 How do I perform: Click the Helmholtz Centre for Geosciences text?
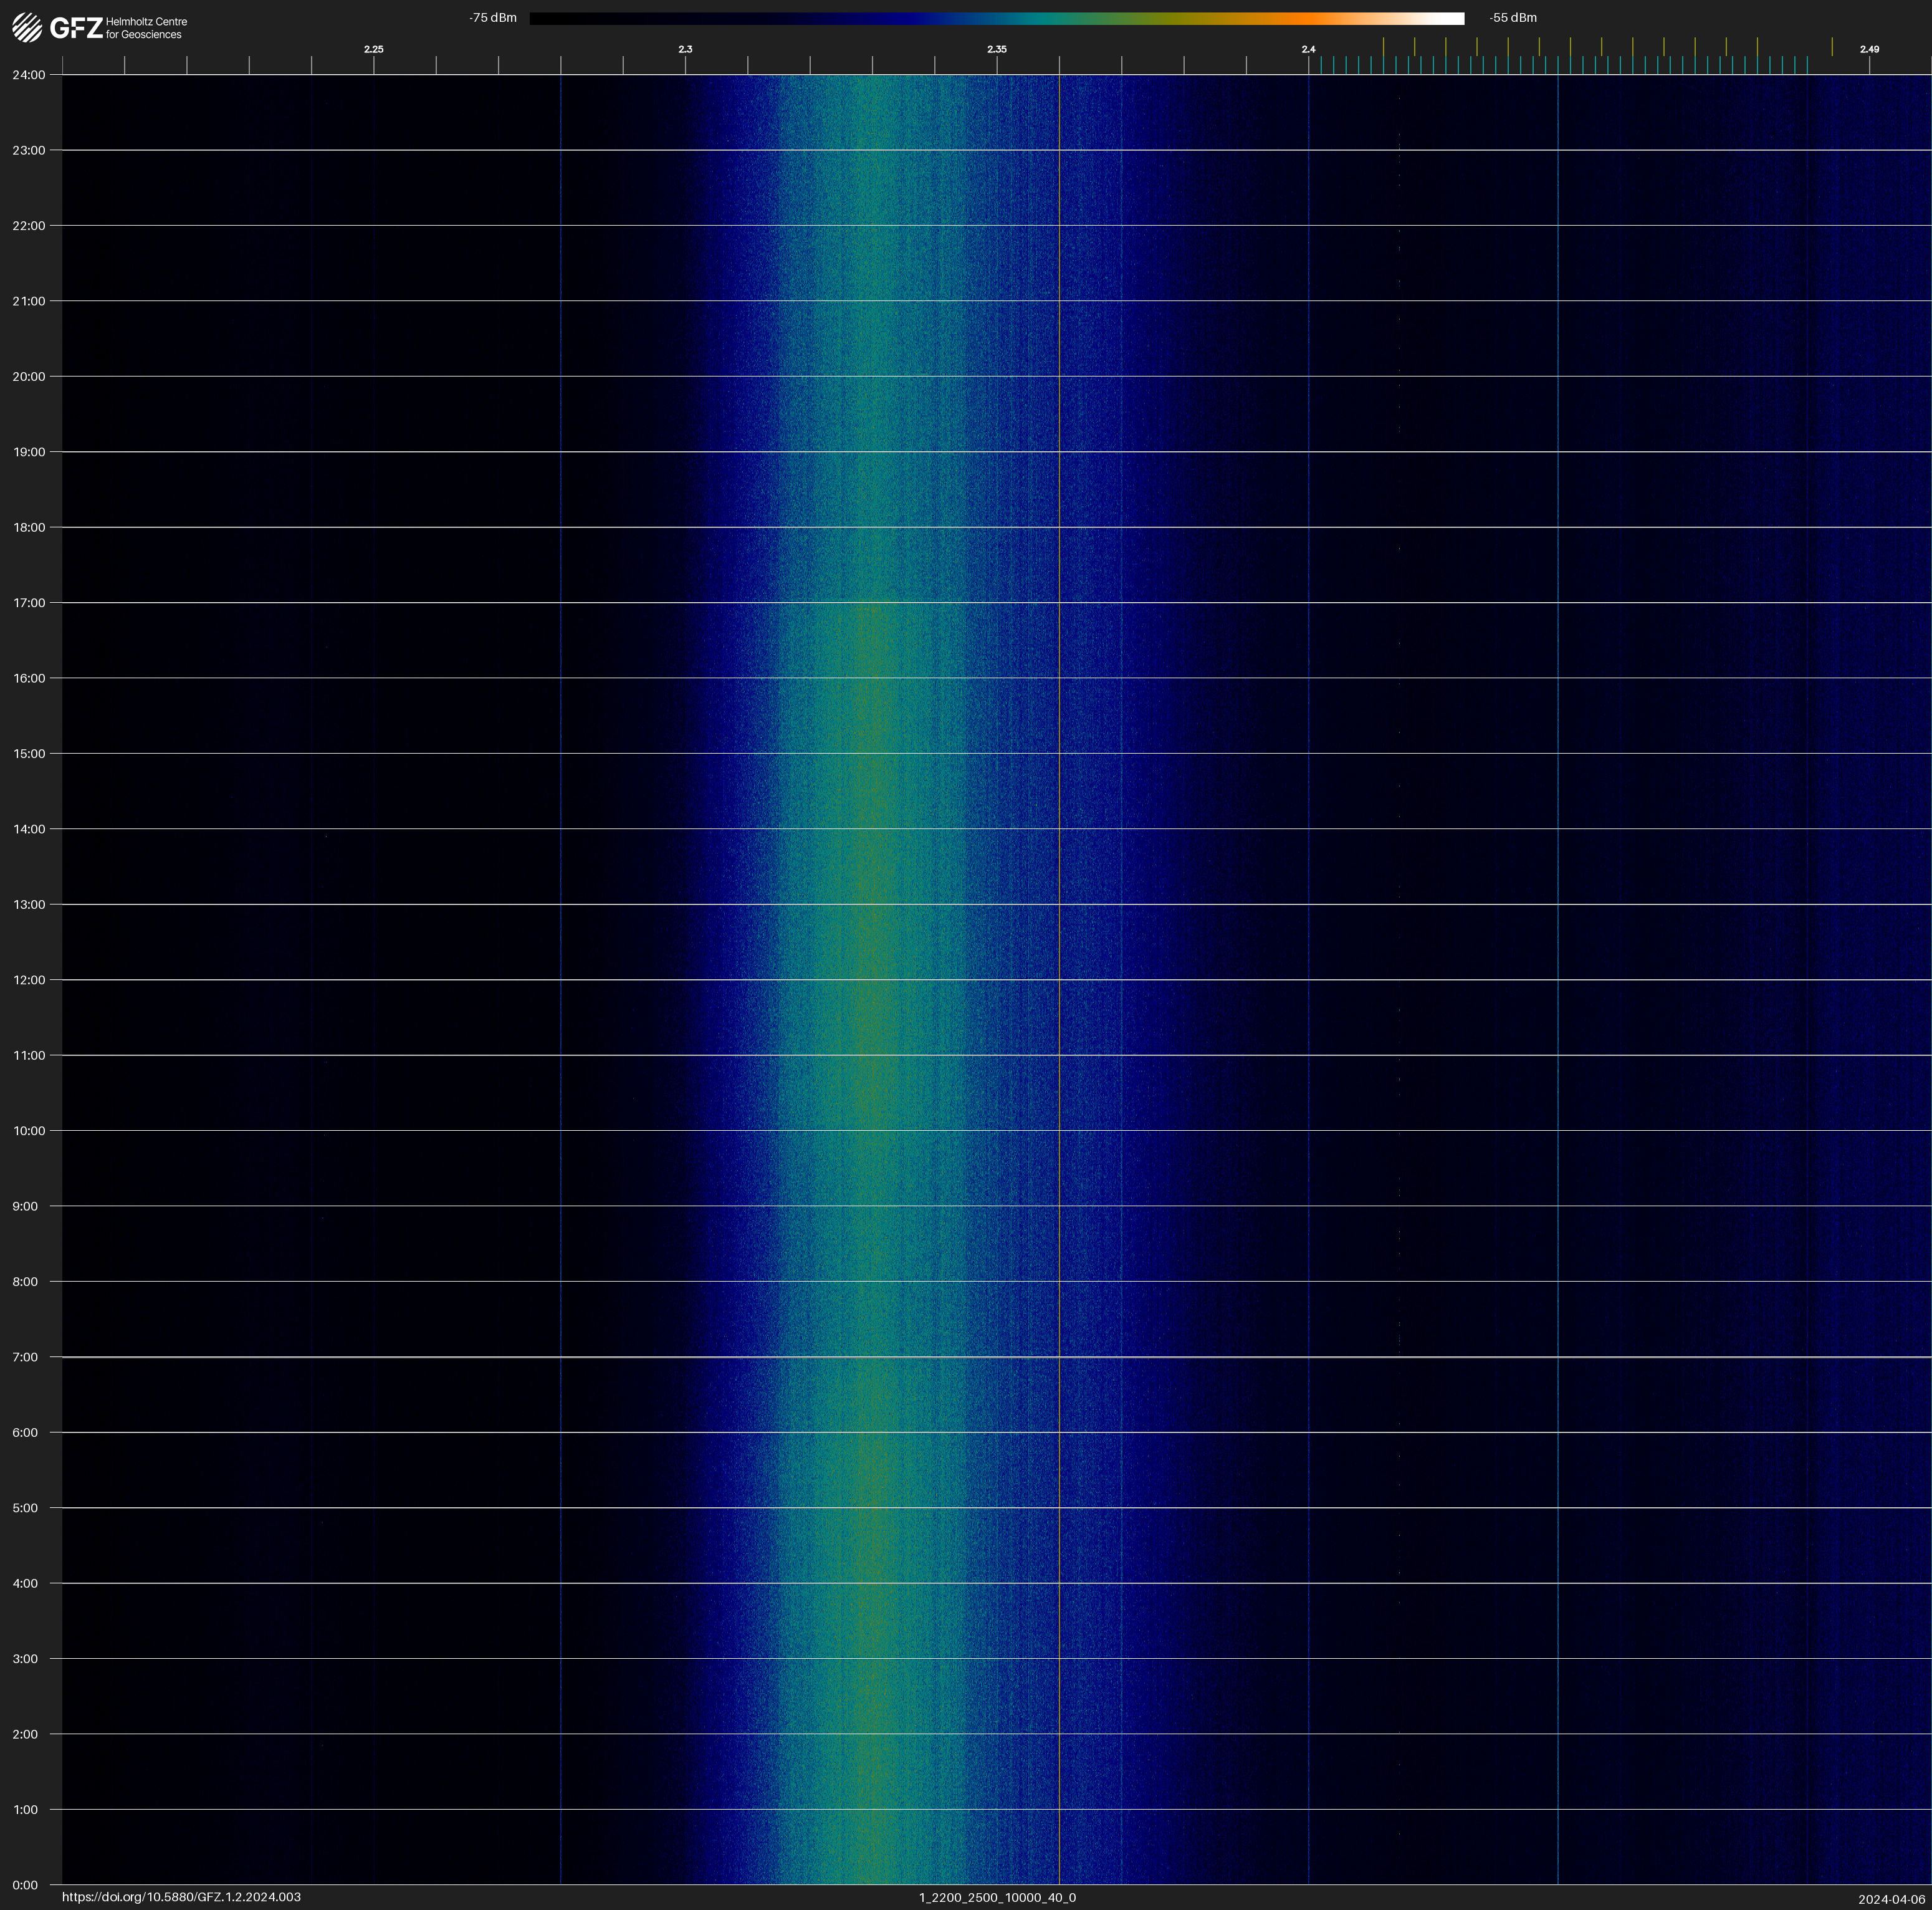(146, 28)
